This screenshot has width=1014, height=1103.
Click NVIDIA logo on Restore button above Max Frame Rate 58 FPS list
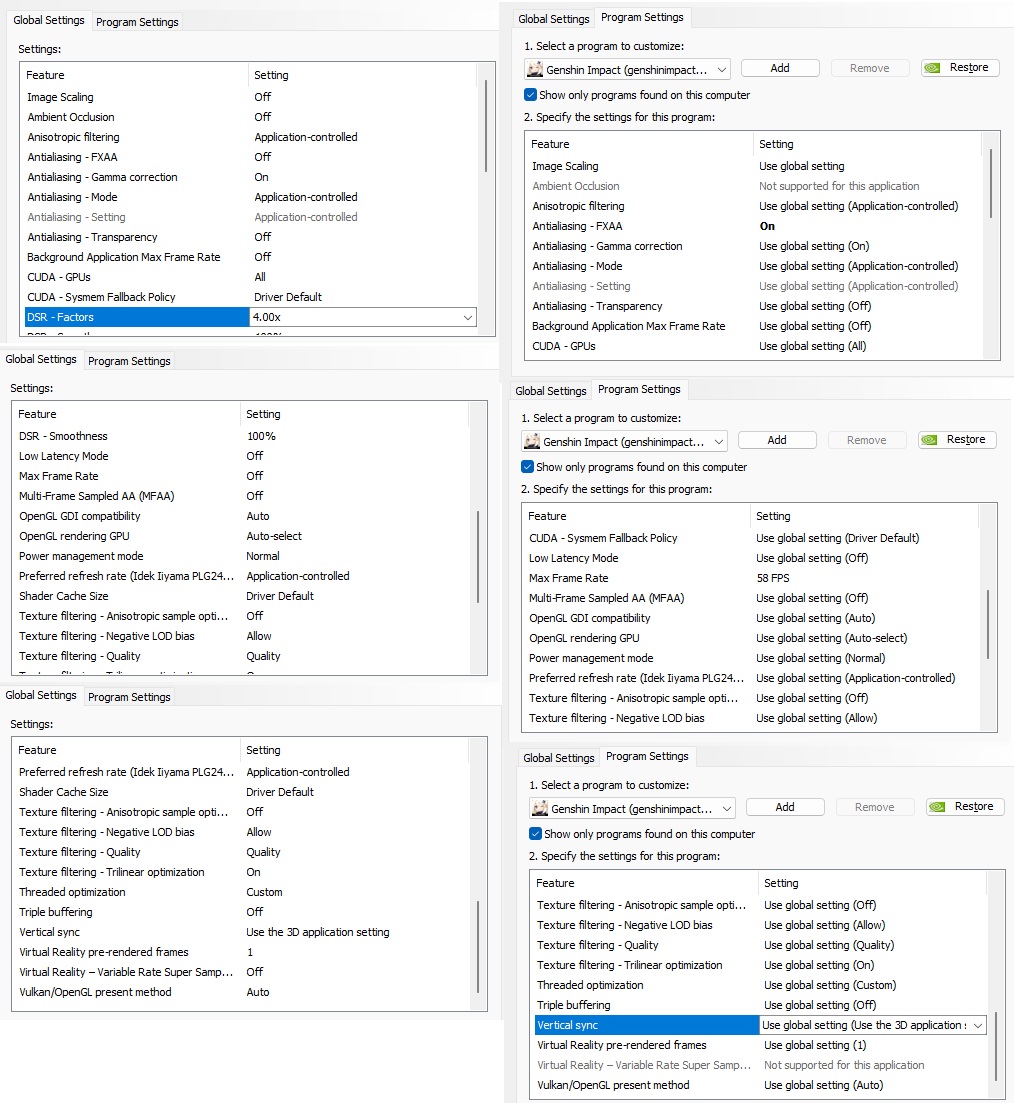click(x=930, y=440)
